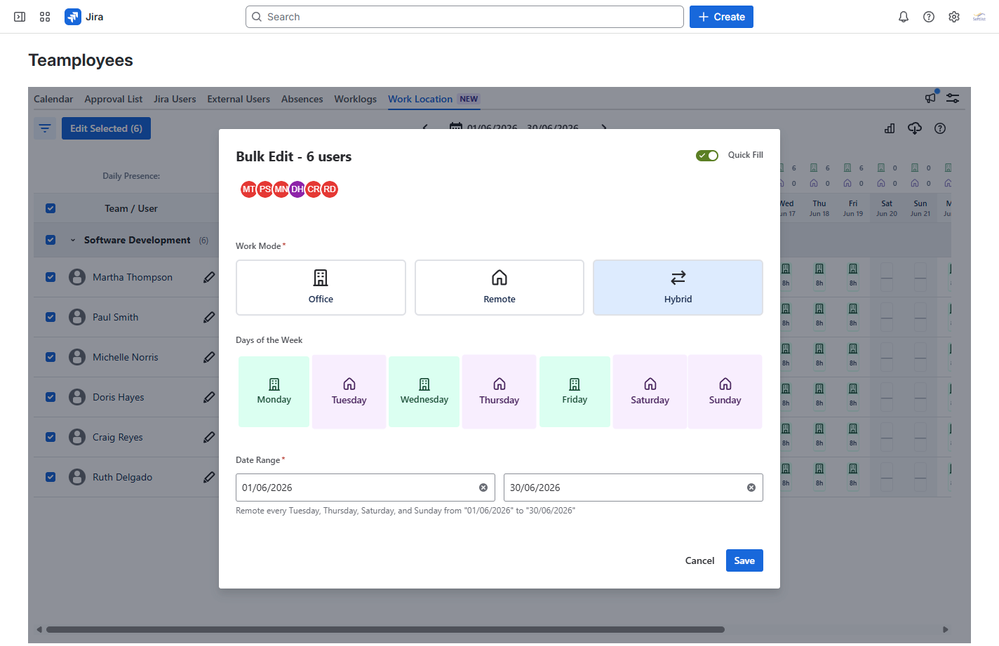Toggle Tuesday's work location tile

pyautogui.click(x=349, y=391)
